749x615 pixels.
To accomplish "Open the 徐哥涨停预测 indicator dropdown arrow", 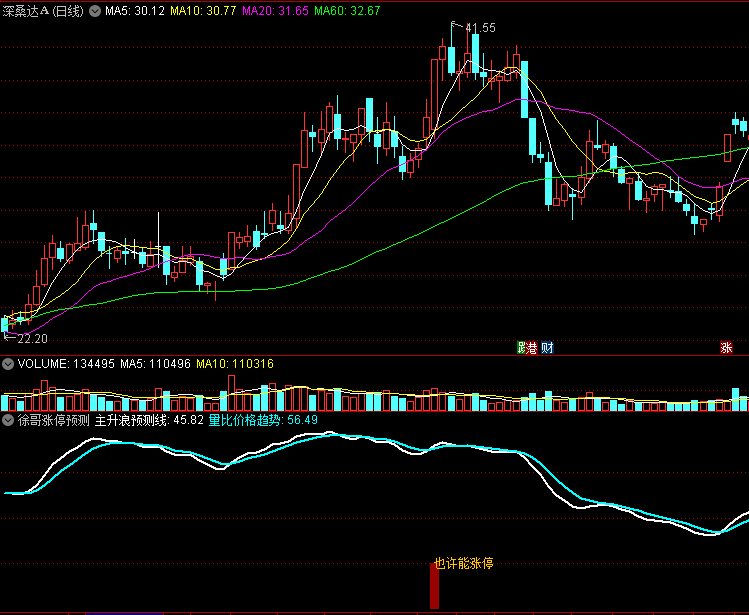I will point(8,421).
